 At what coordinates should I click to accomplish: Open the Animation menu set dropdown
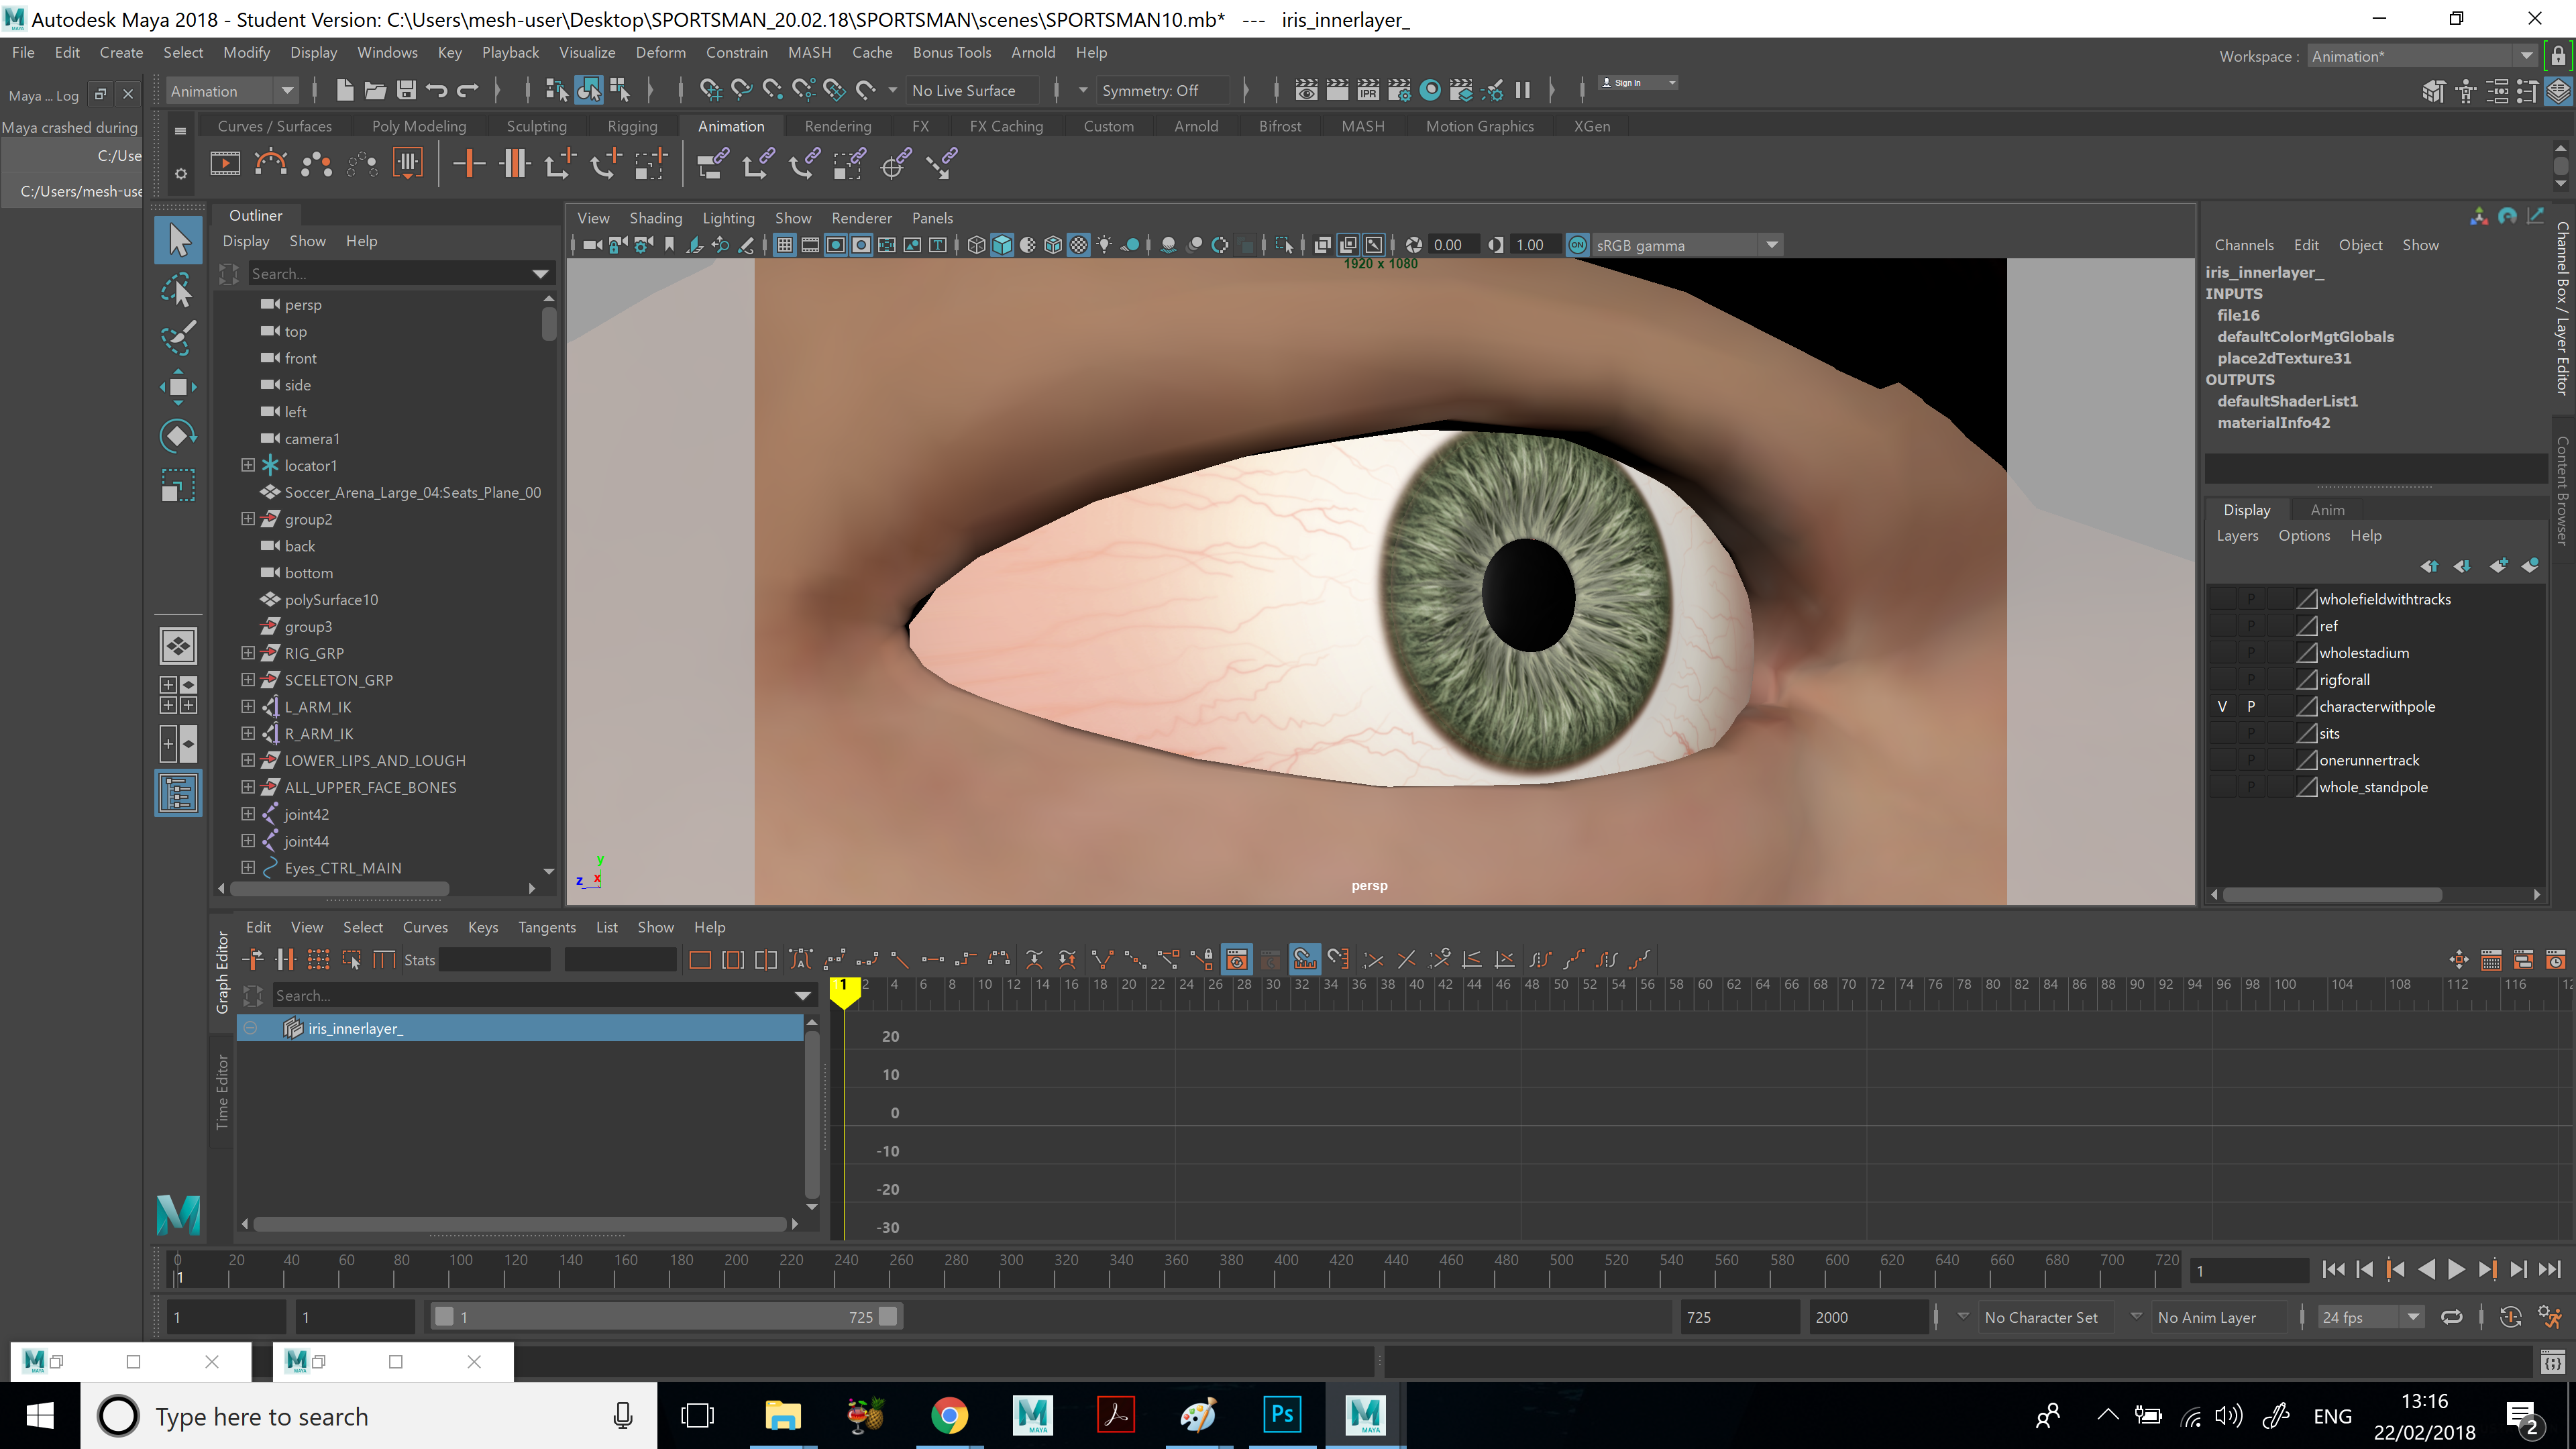232,91
